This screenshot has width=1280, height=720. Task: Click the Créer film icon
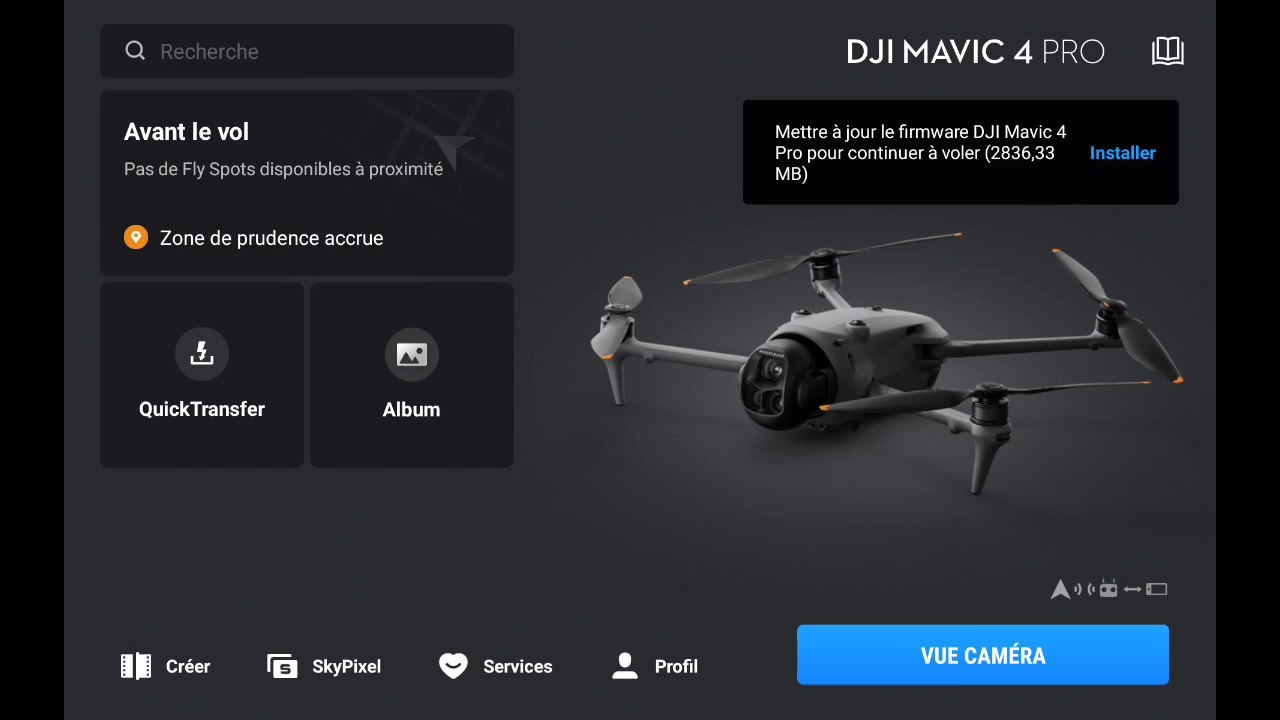(136, 666)
